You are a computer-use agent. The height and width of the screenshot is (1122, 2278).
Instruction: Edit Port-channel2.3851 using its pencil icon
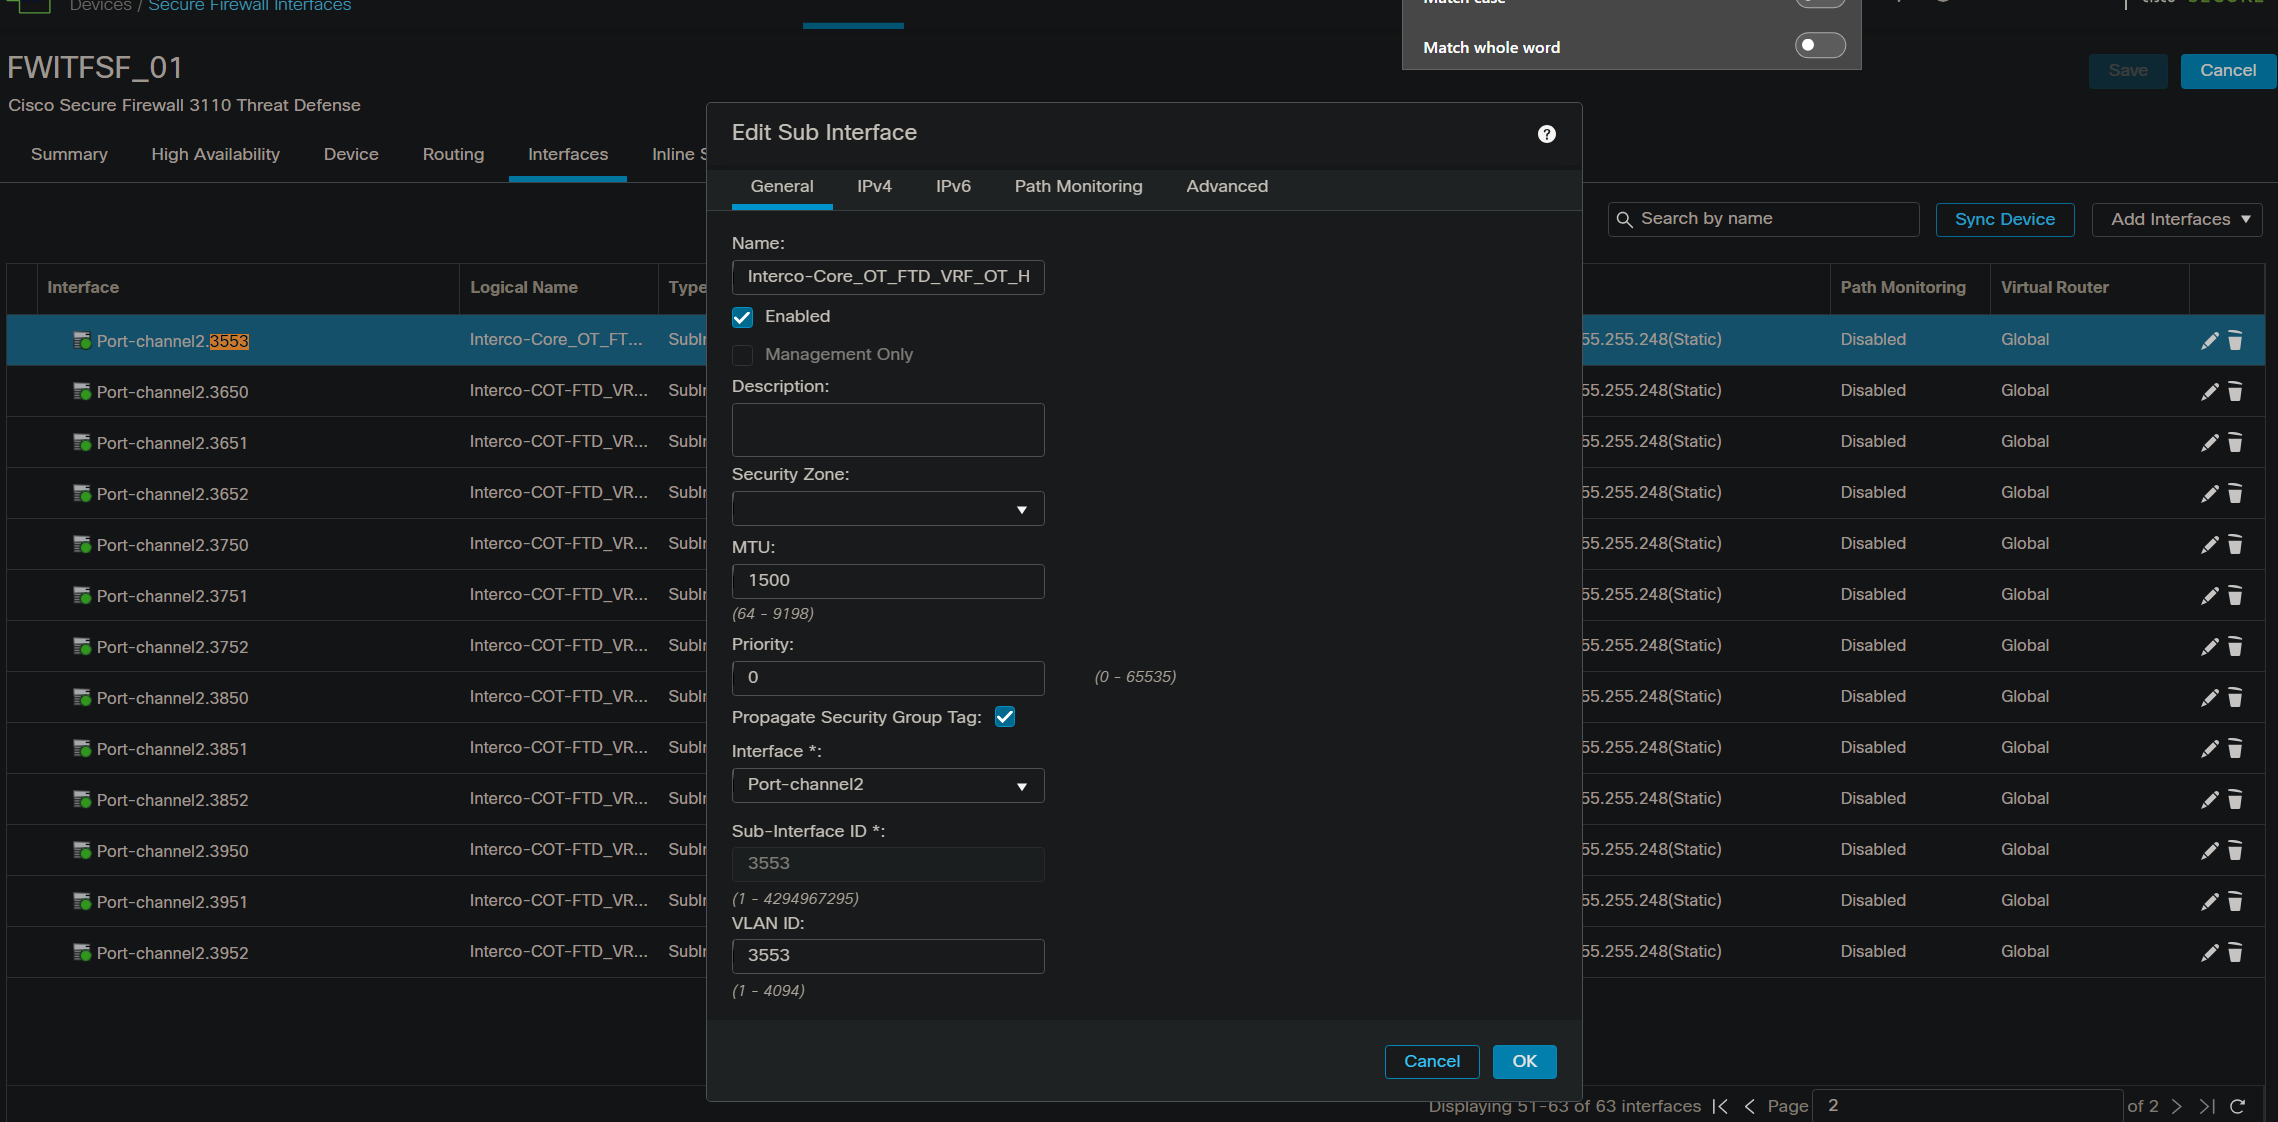tap(2210, 749)
